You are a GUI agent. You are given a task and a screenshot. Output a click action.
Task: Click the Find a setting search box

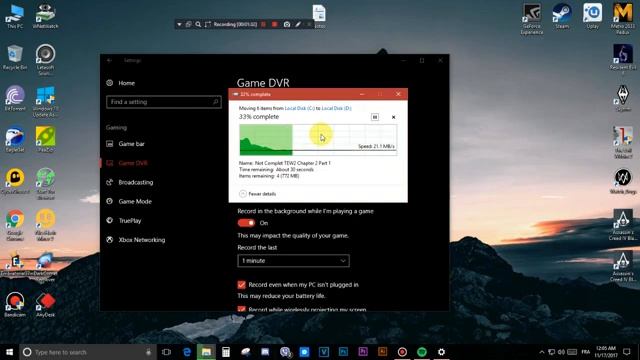[164, 102]
